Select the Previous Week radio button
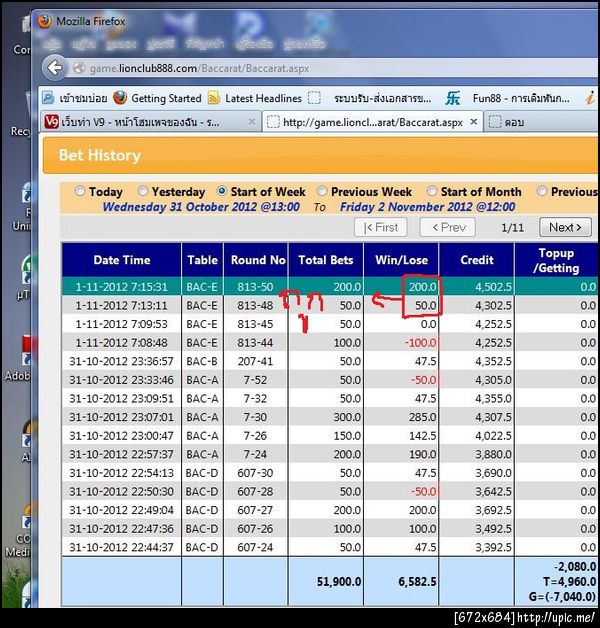This screenshot has height=628, width=600. (x=322, y=191)
